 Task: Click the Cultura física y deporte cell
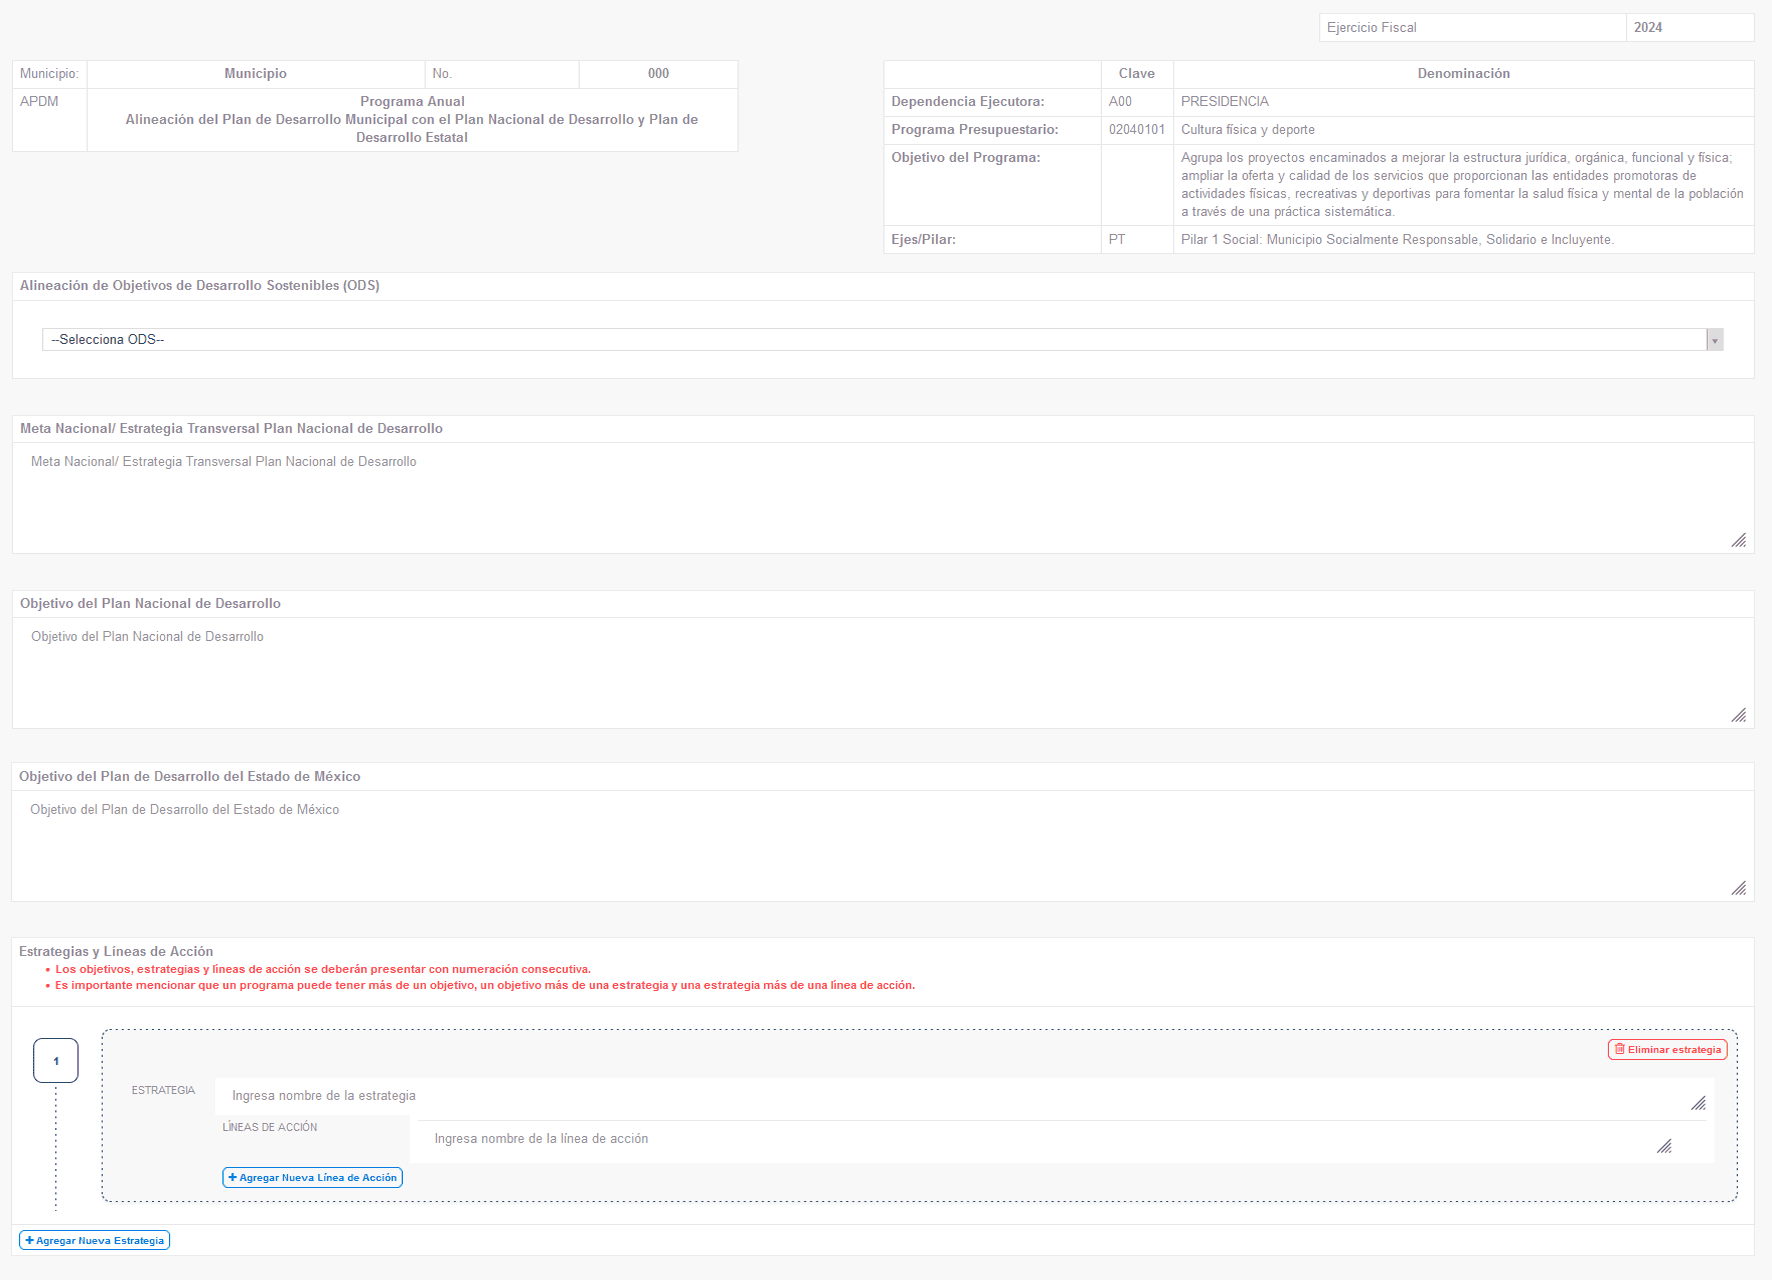pyautogui.click(x=1462, y=130)
